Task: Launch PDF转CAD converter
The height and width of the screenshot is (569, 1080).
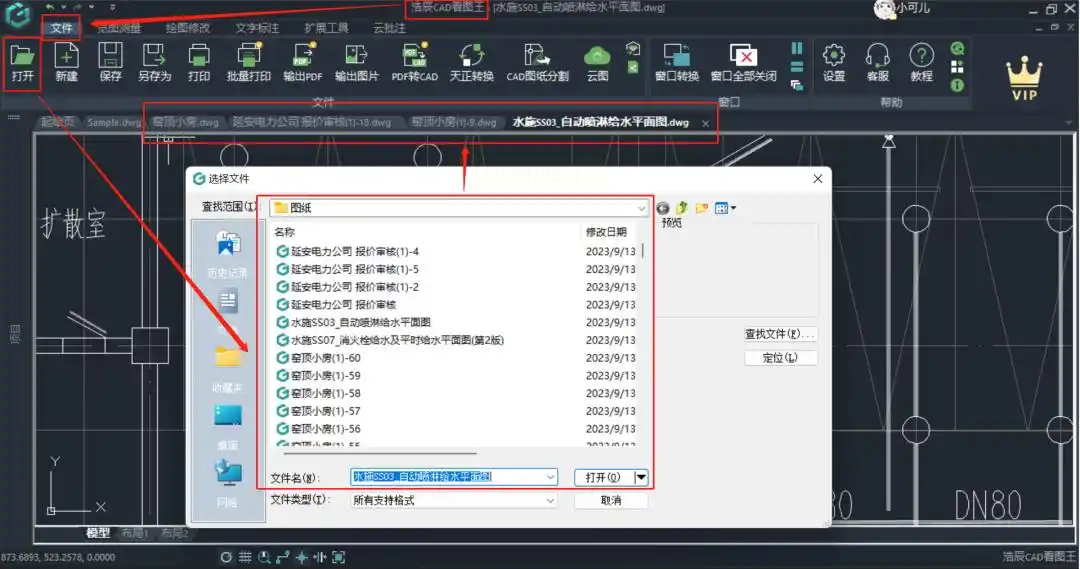Action: pyautogui.click(x=415, y=63)
